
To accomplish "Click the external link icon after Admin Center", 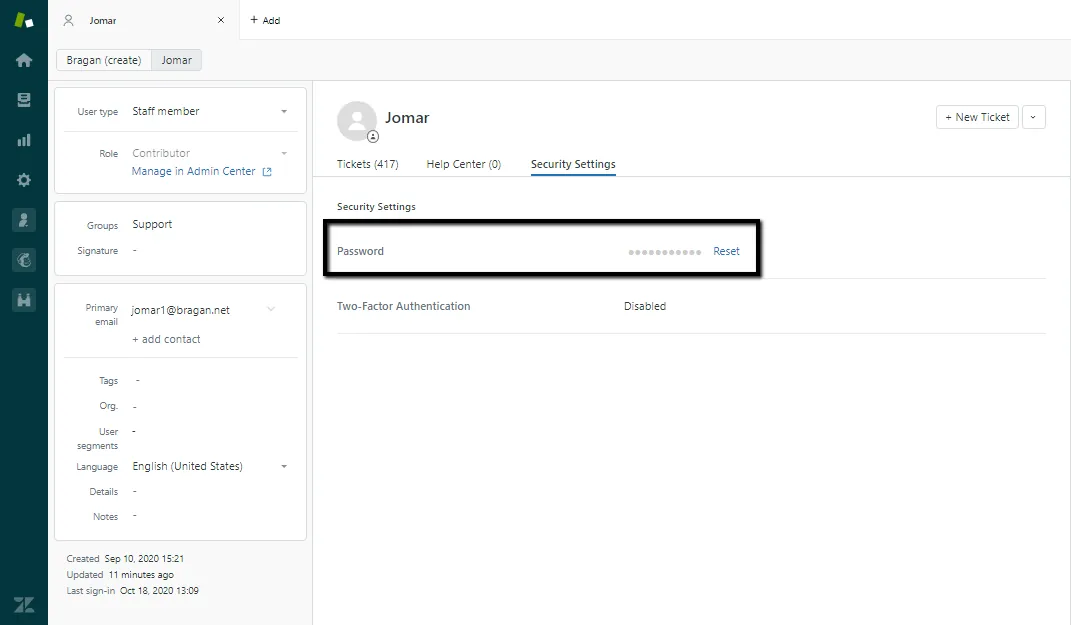I will pos(267,171).
